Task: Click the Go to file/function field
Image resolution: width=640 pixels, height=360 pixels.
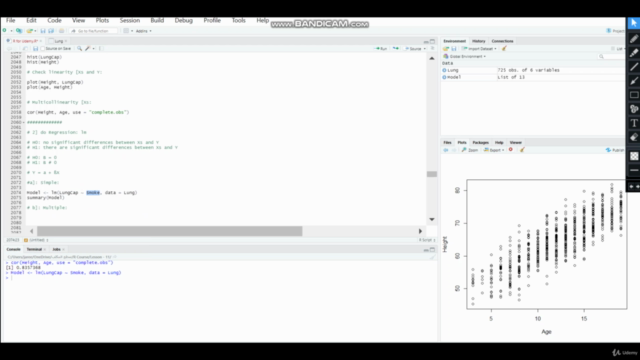Action: pos(93,31)
